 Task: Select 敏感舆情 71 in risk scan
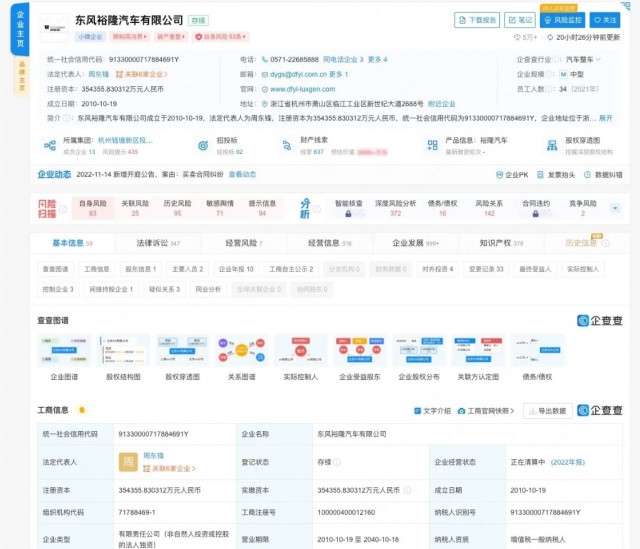tap(220, 208)
